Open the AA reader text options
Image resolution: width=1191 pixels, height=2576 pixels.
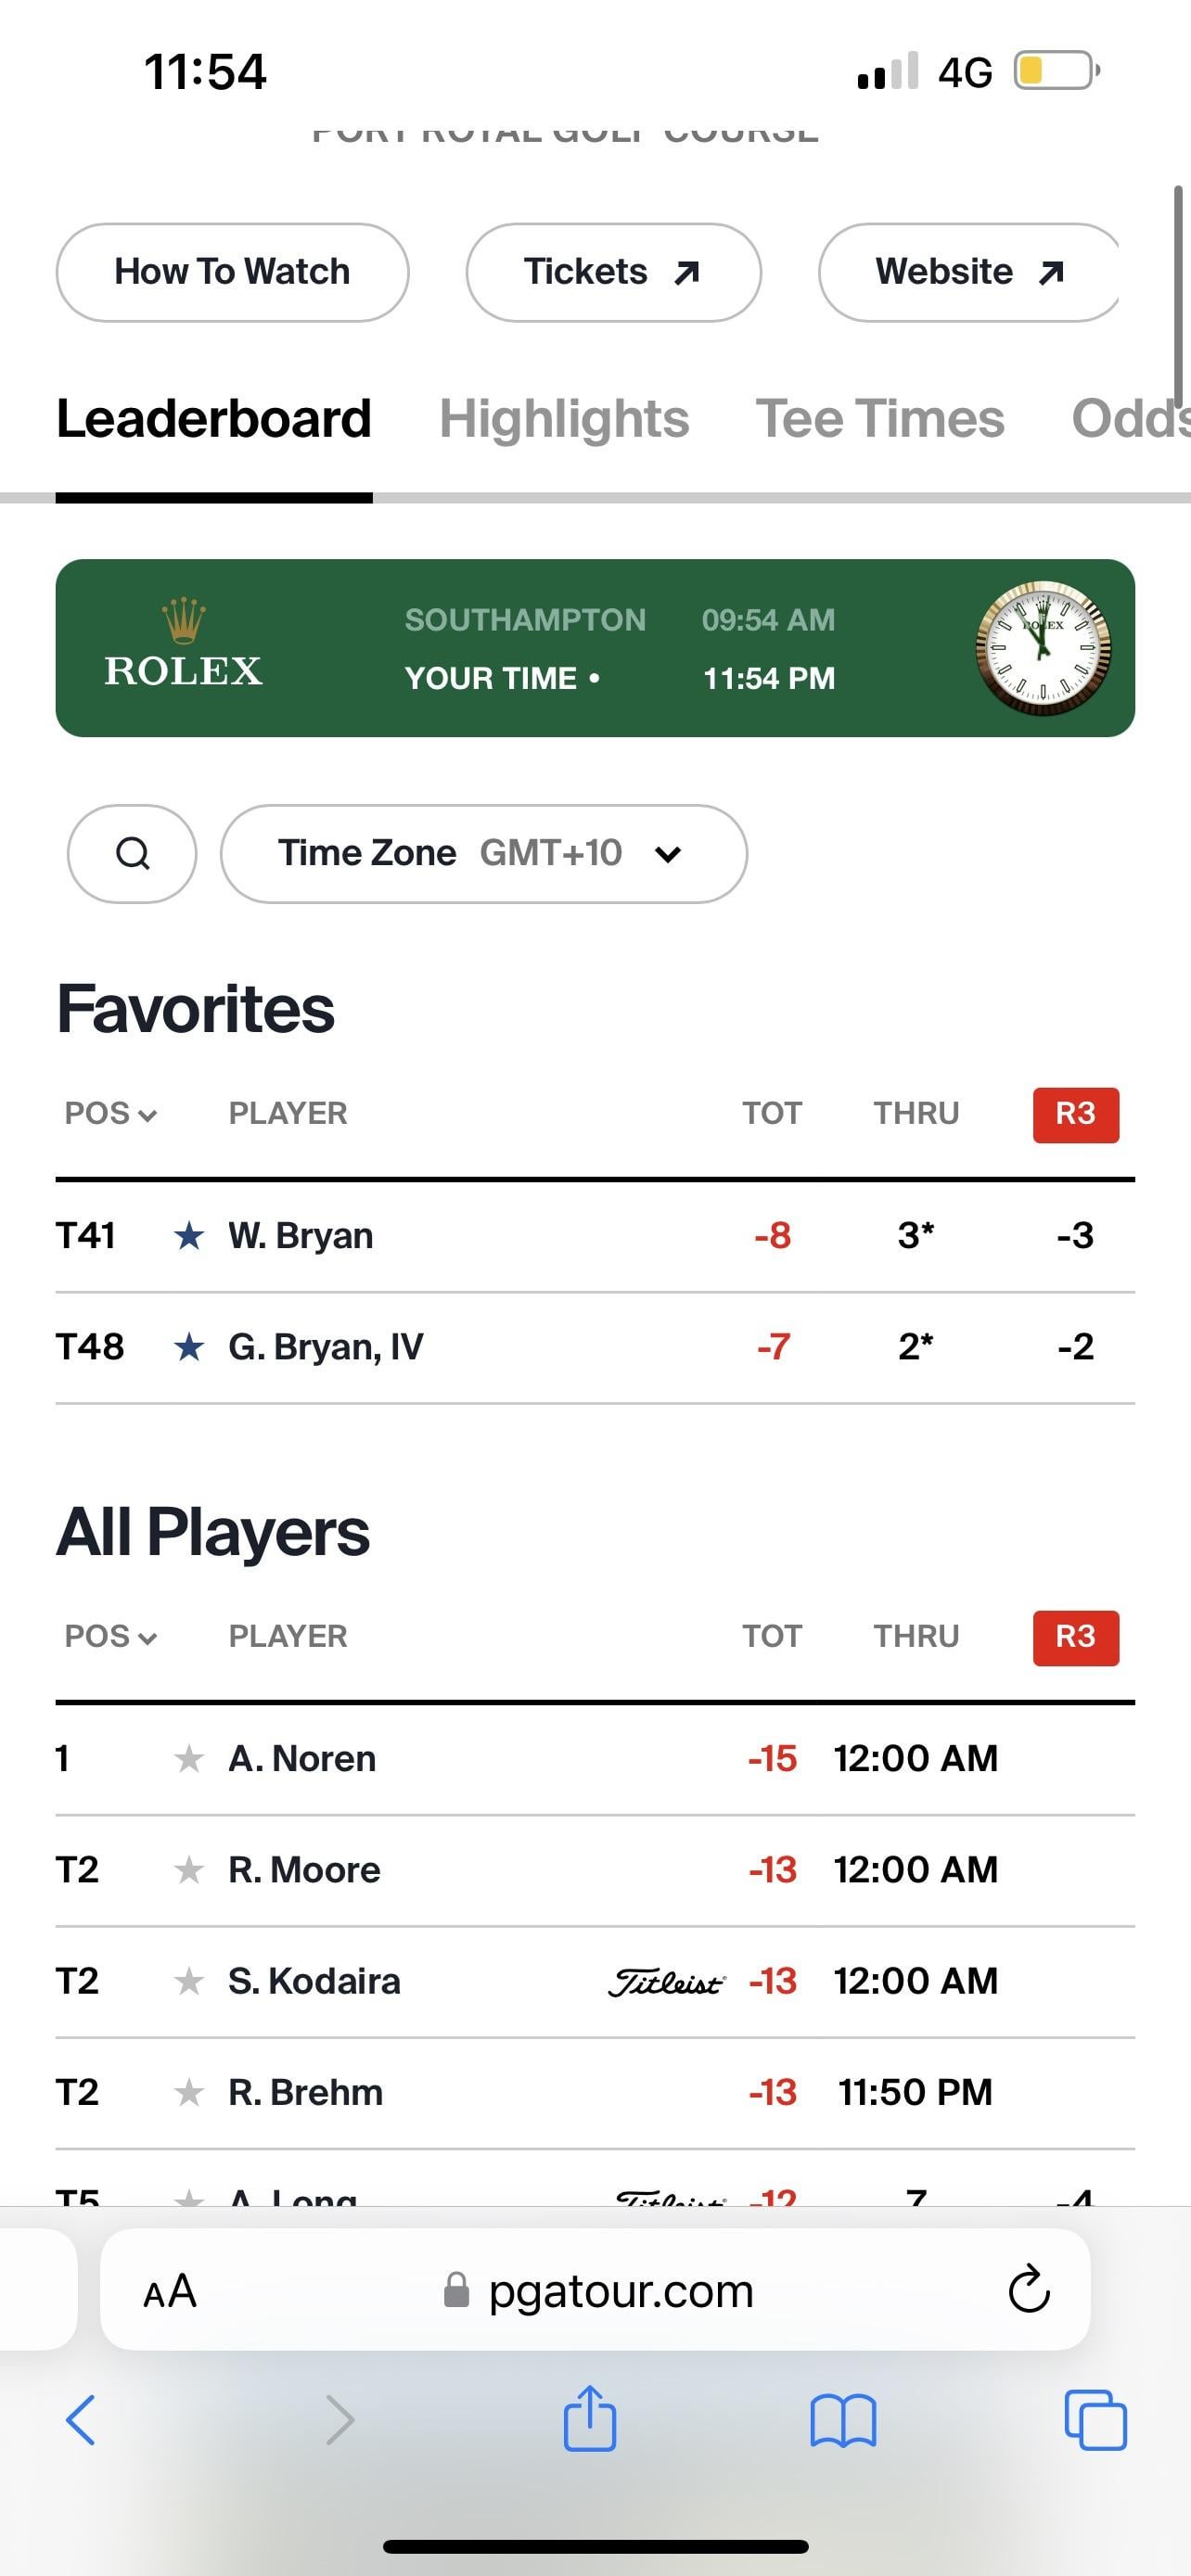170,2291
